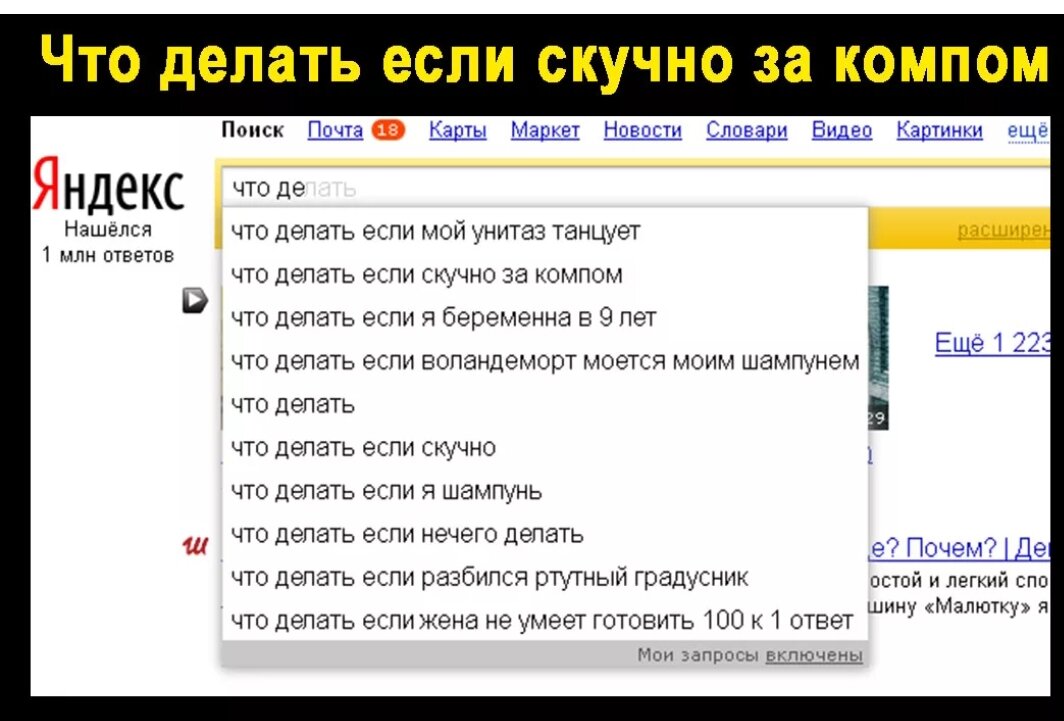Open the Карты tab
Viewport: 1064px width, 721px height.
tap(457, 130)
